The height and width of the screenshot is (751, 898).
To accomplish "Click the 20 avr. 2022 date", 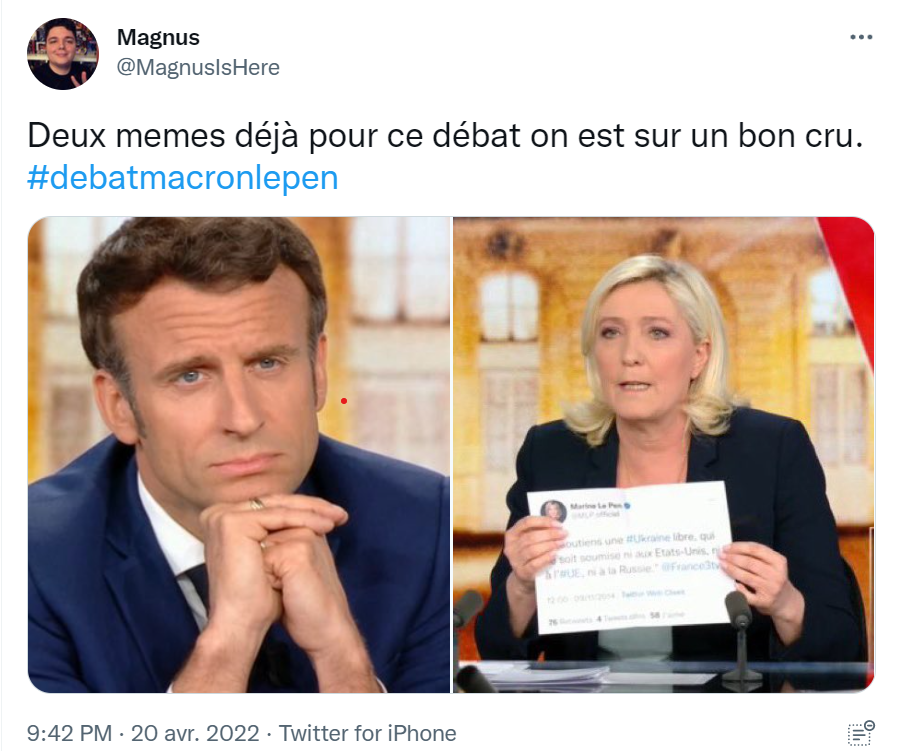I will (x=195, y=733).
